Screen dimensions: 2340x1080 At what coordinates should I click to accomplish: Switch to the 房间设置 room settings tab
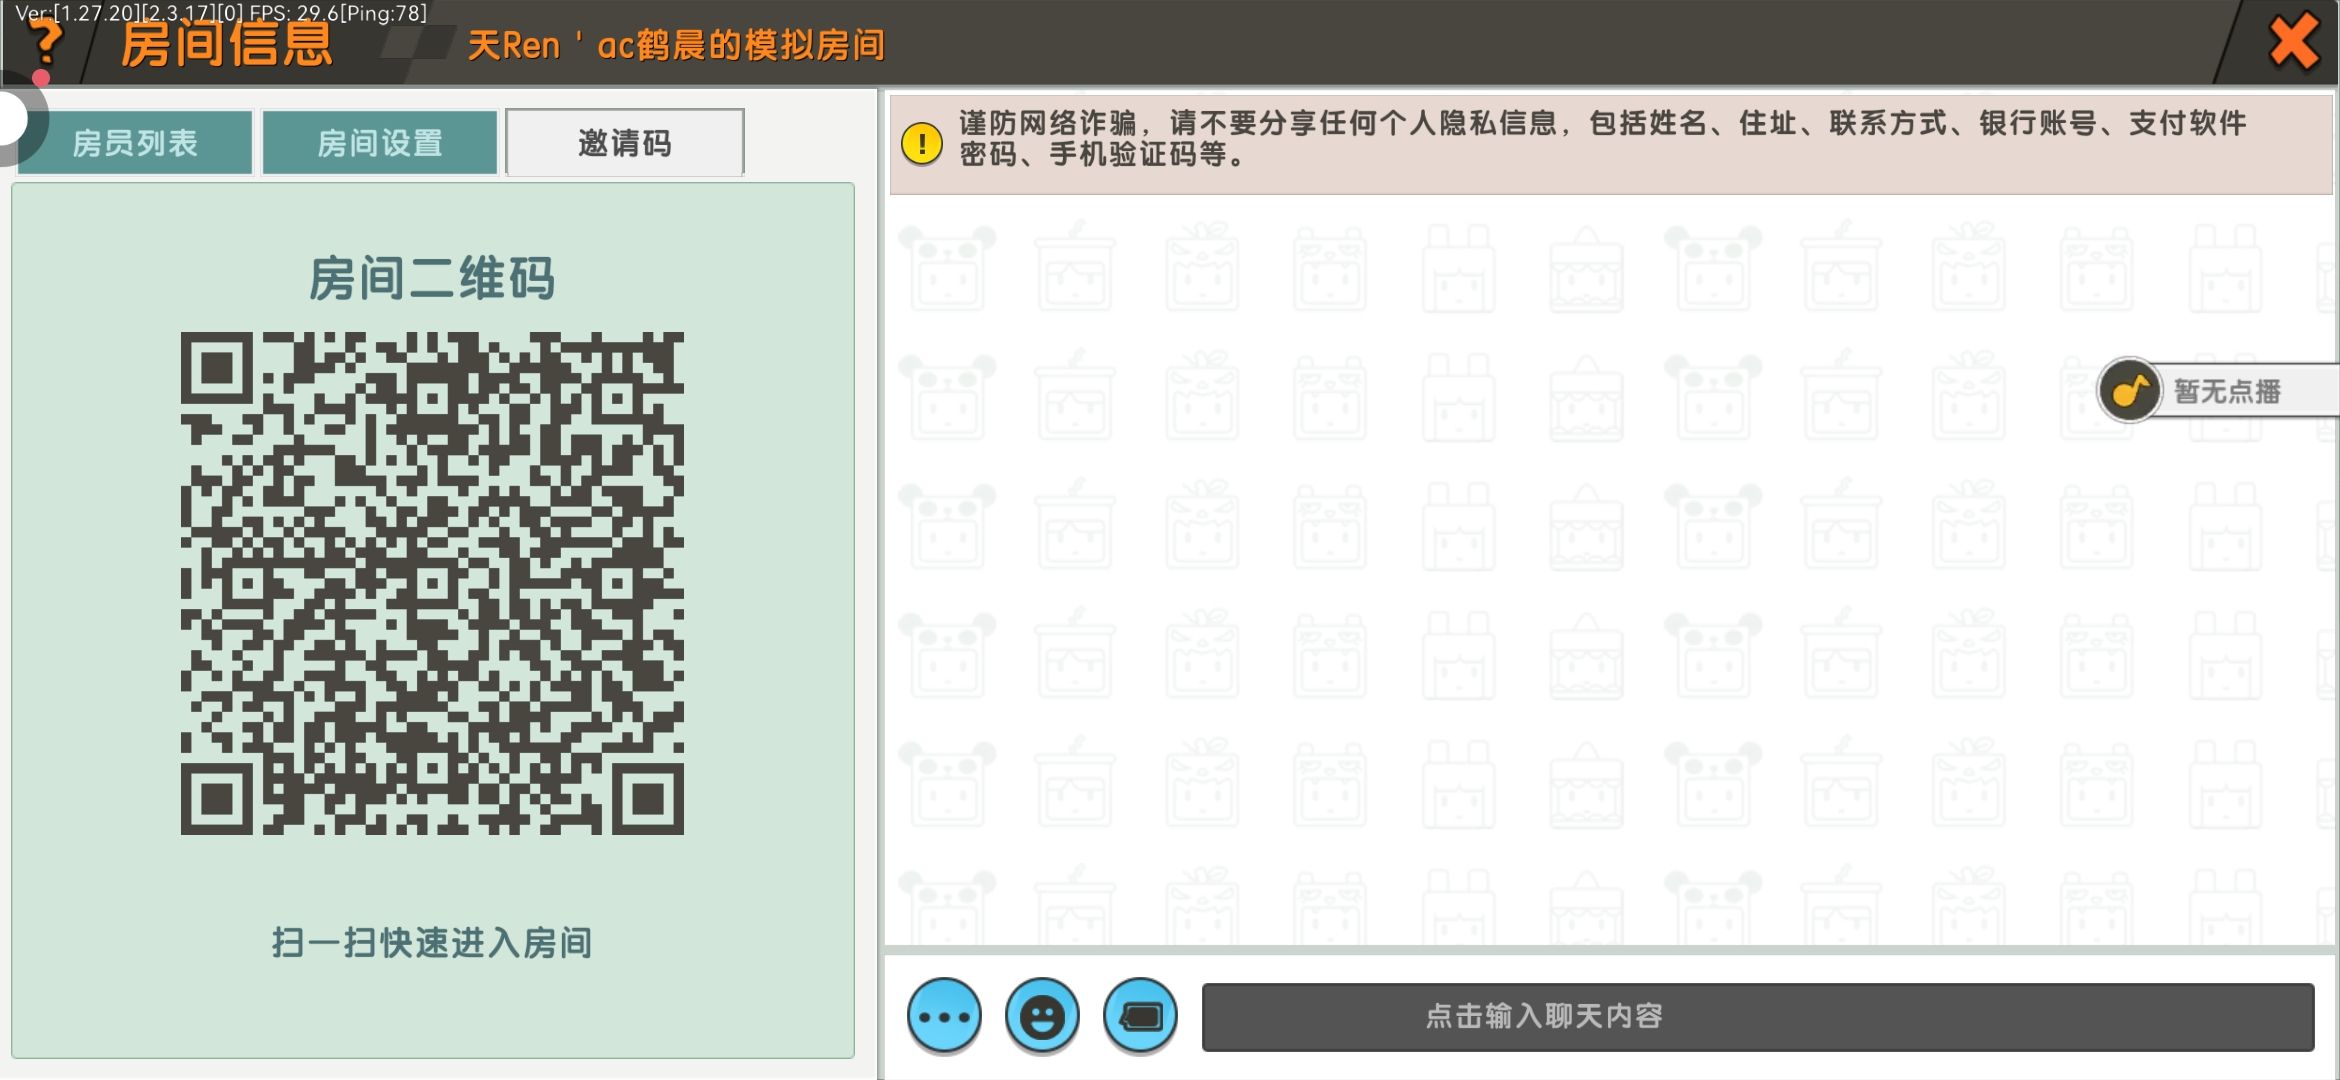point(379,143)
